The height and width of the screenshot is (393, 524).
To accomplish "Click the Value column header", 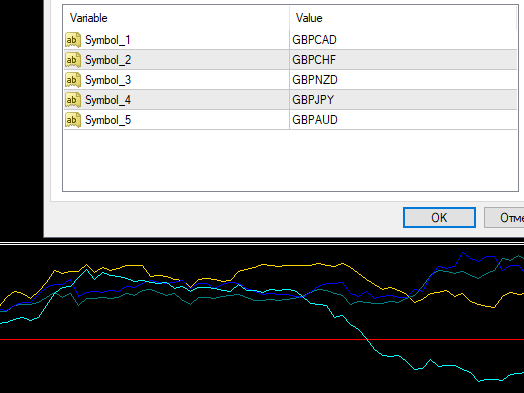I will (403, 18).
